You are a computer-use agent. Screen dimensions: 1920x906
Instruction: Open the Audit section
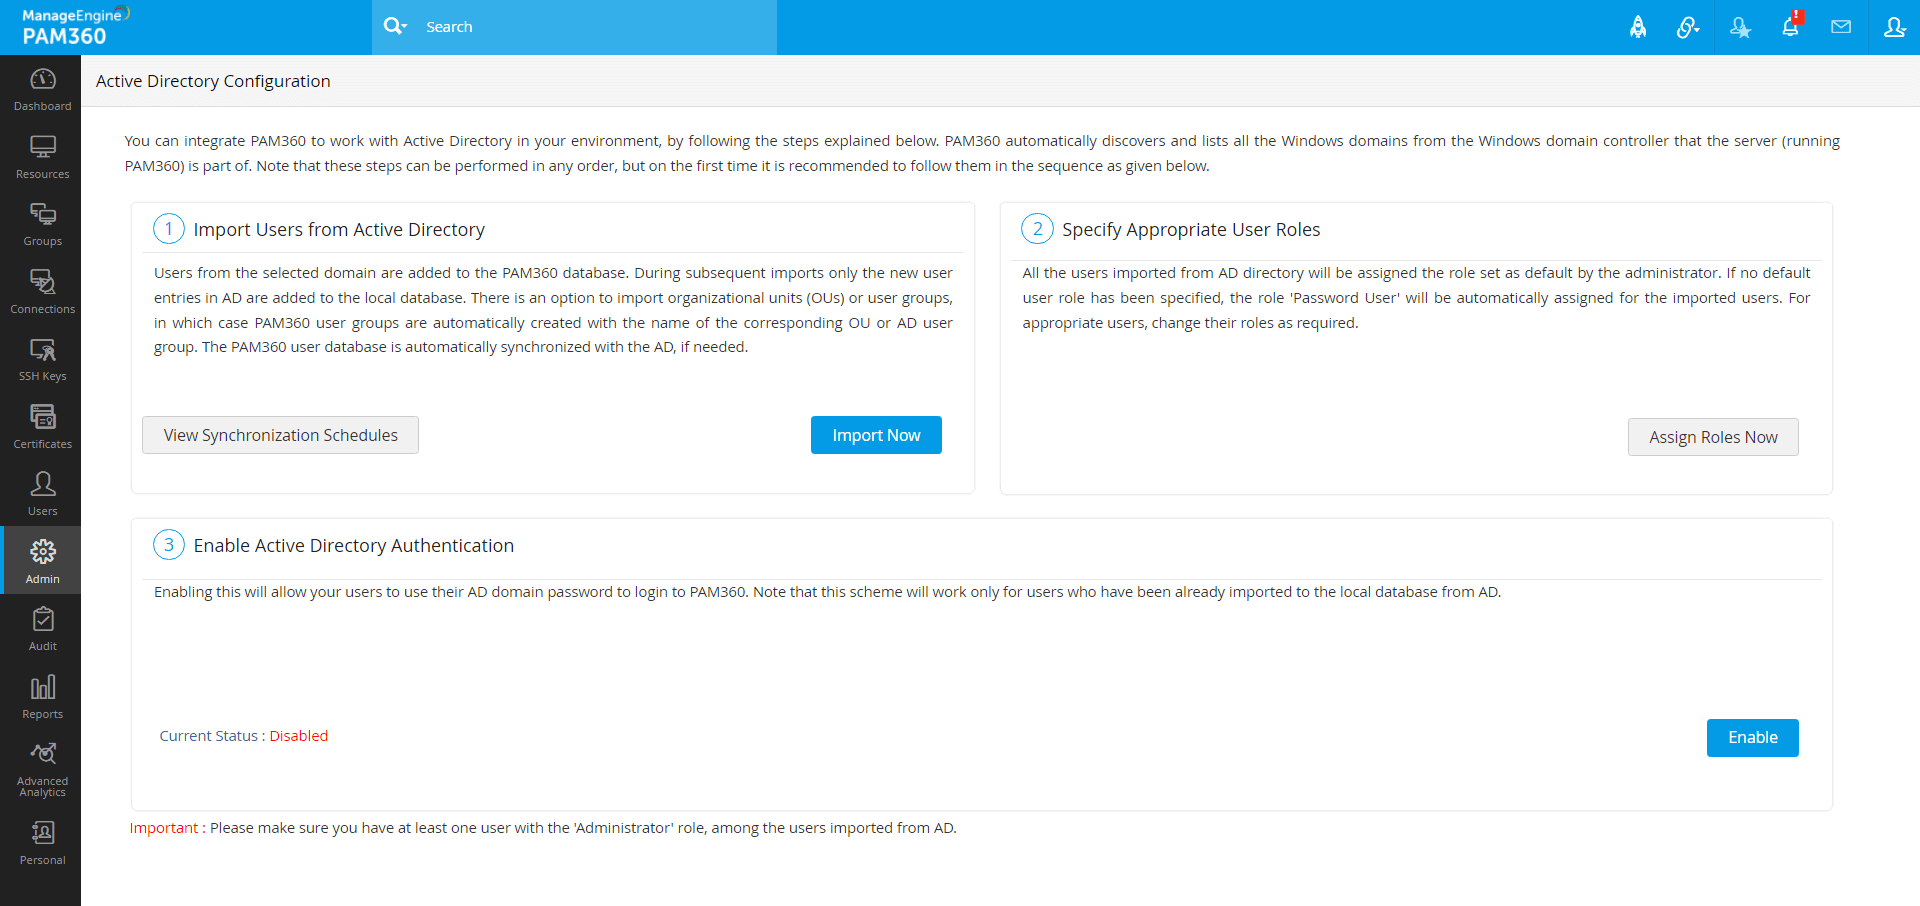point(42,629)
